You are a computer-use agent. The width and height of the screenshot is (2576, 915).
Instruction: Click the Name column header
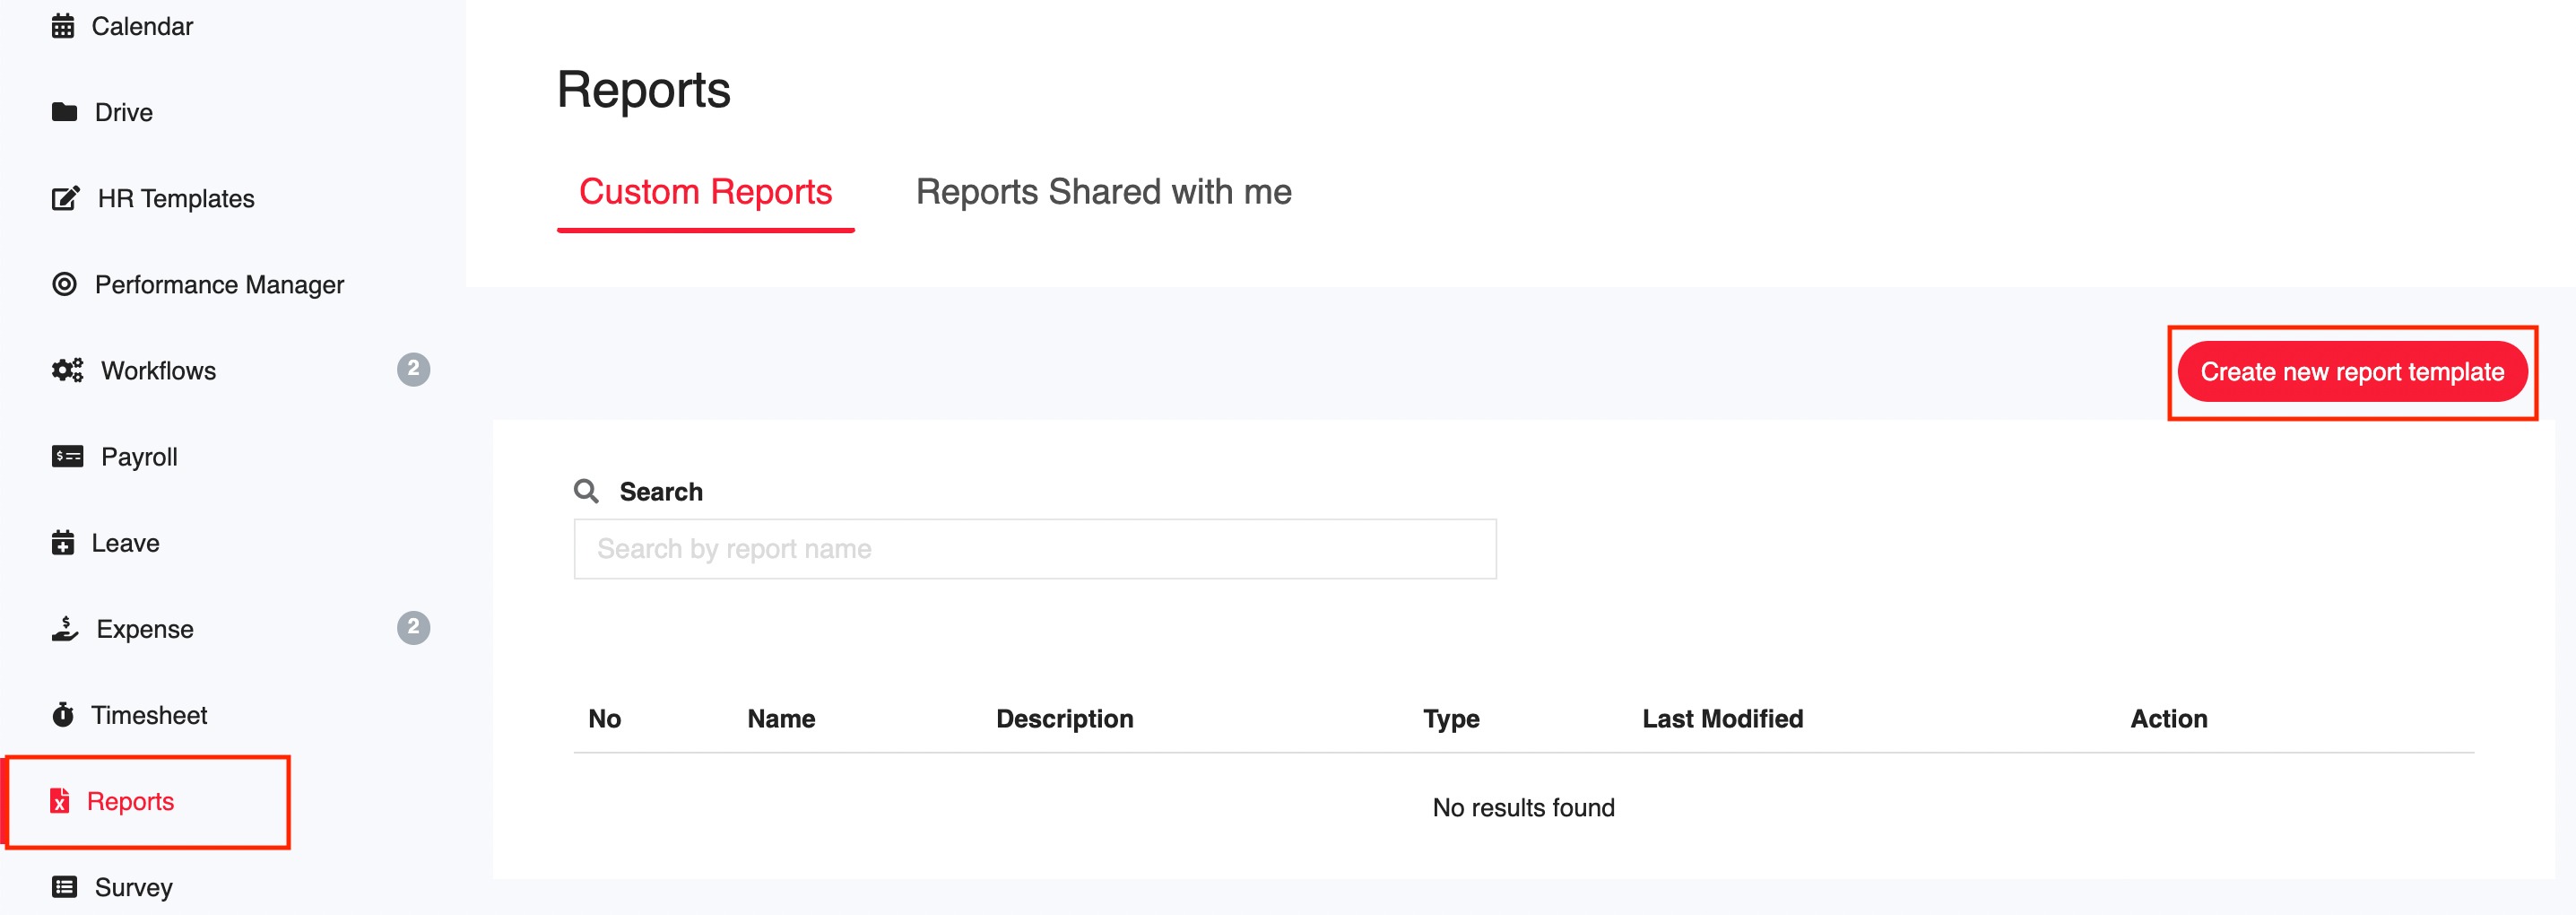781,718
